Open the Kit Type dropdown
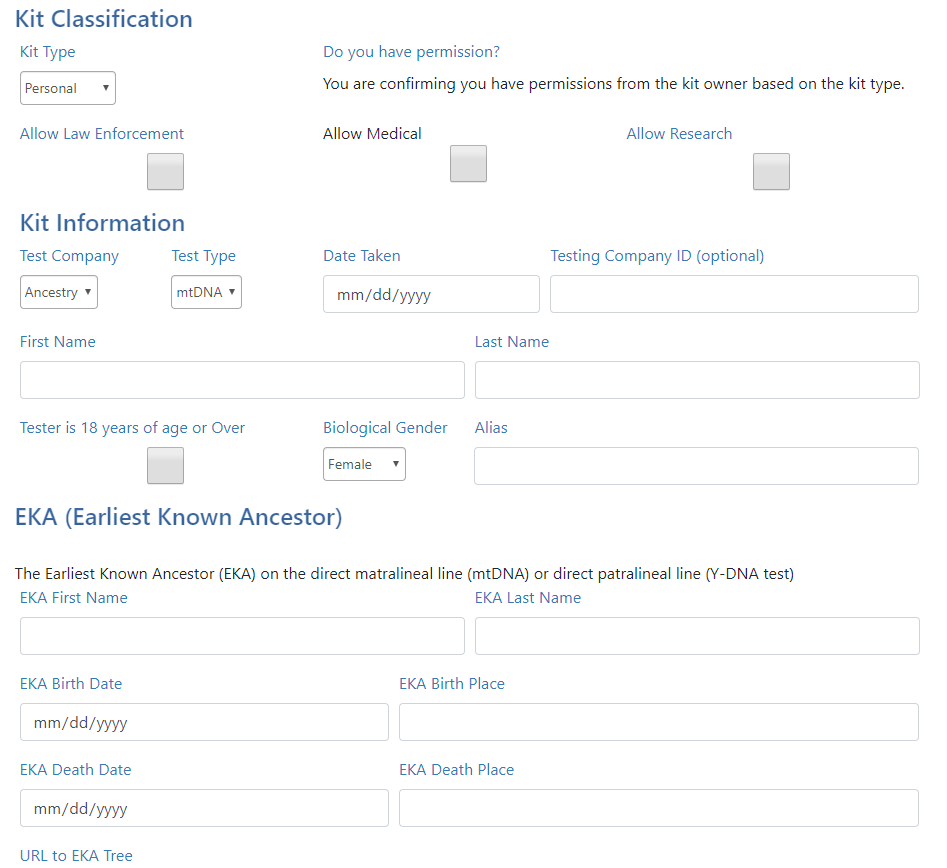 [x=68, y=88]
